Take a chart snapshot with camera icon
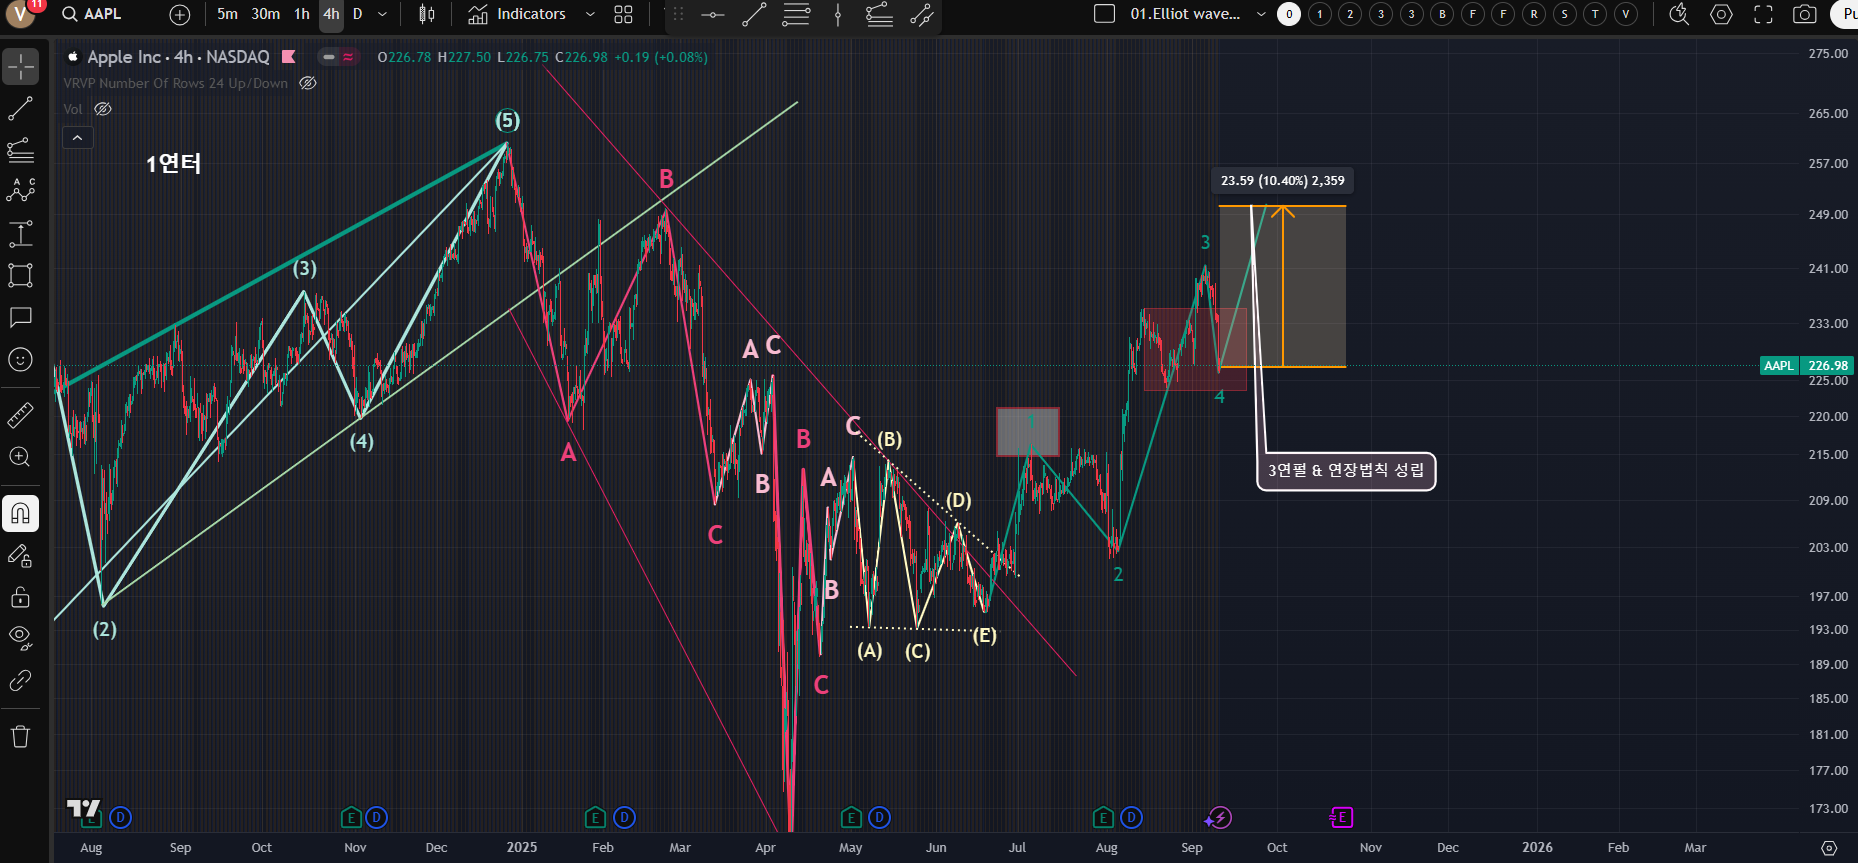 pyautogui.click(x=1805, y=14)
